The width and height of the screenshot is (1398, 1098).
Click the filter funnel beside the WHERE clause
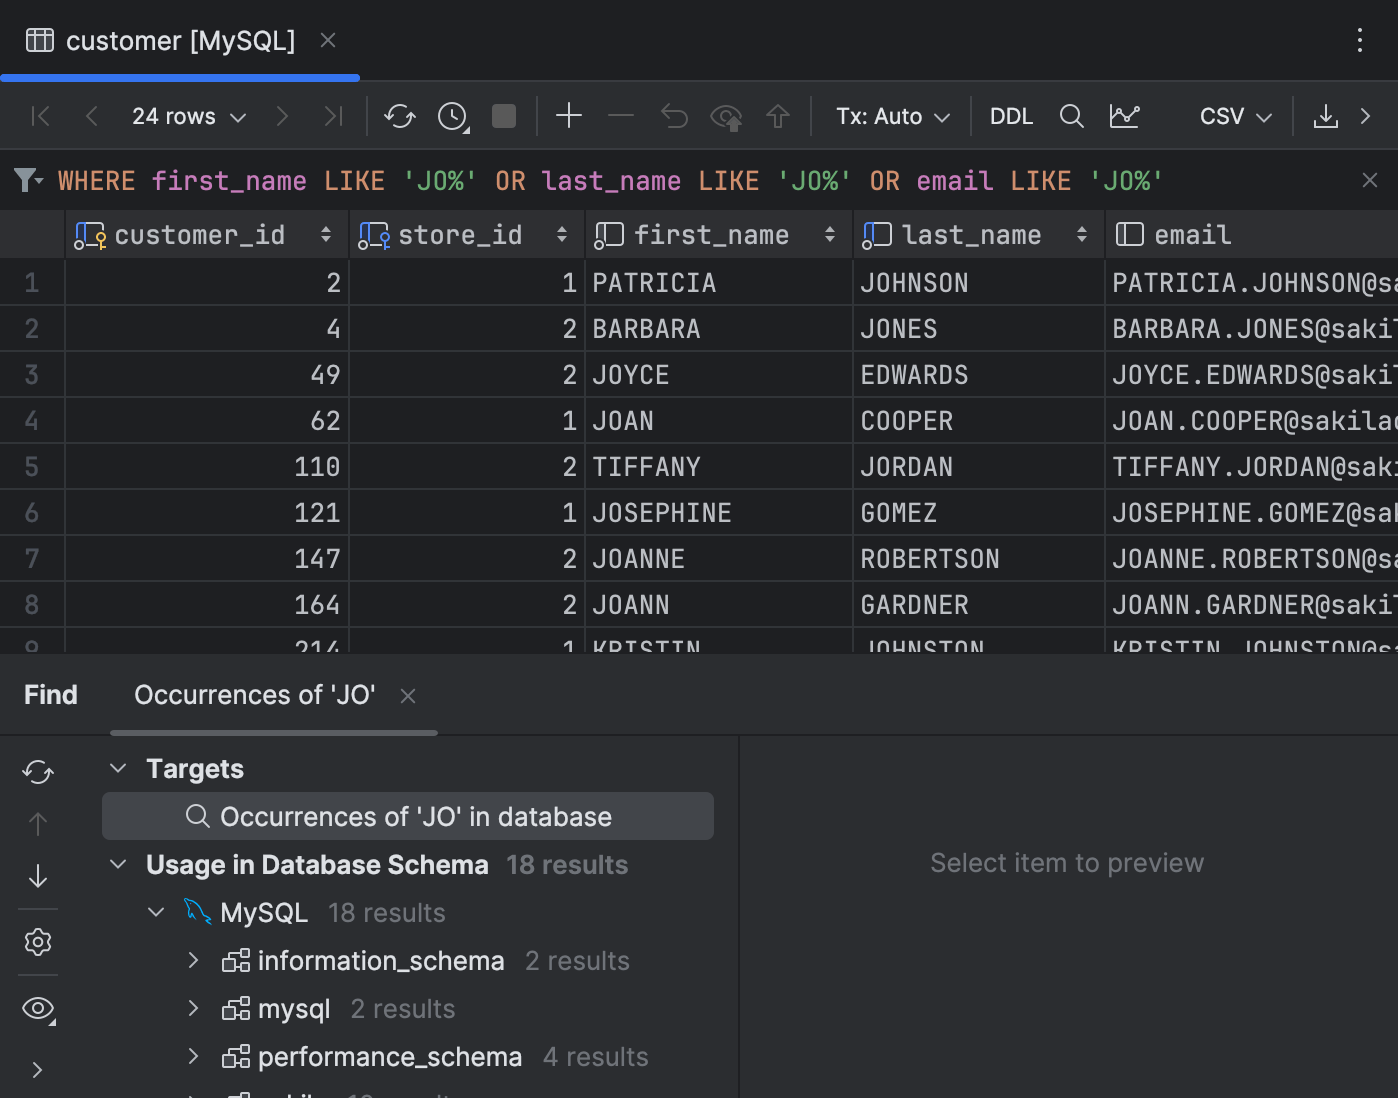[x=25, y=180]
